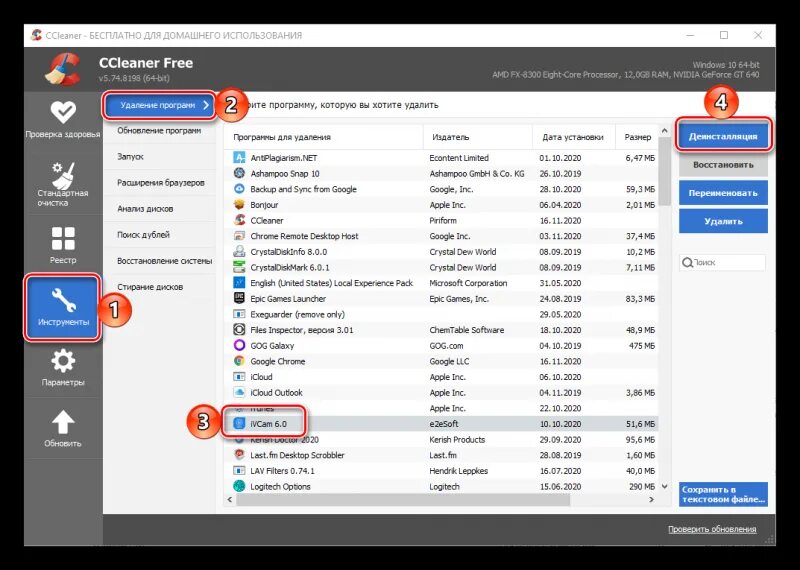The width and height of the screenshot is (800, 570).
Task: Open the Registry (Реестр) section
Action: tap(63, 245)
